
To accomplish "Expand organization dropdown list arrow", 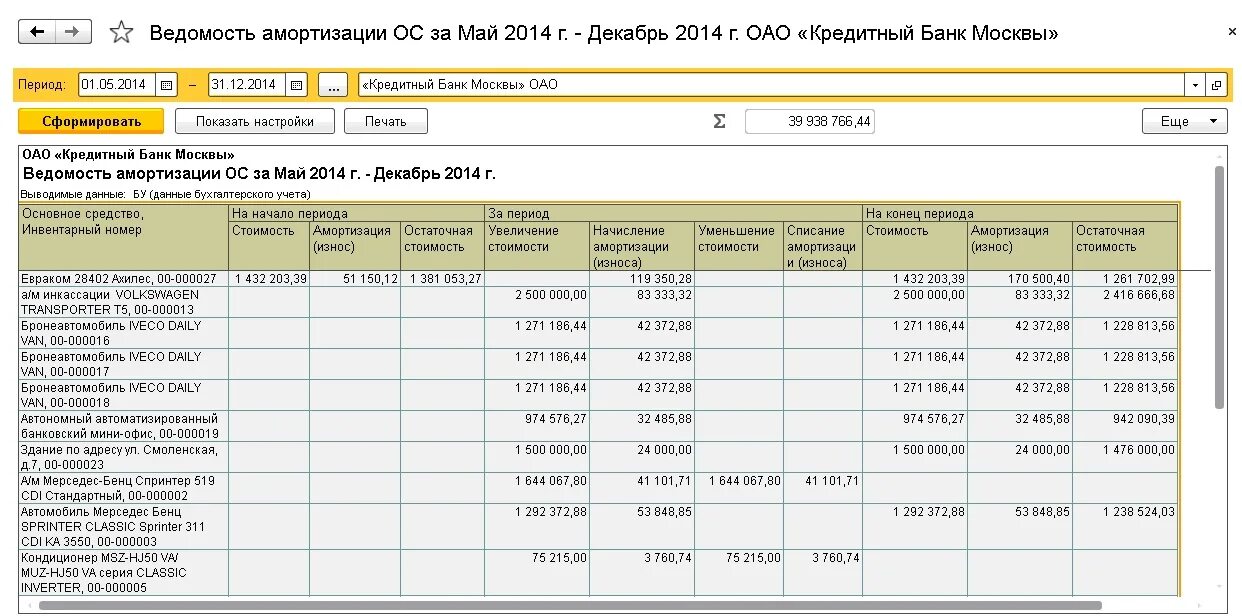I will coord(1195,85).
